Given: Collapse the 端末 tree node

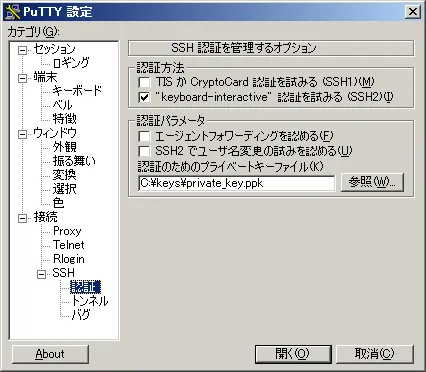Looking at the screenshot, I should [22, 78].
